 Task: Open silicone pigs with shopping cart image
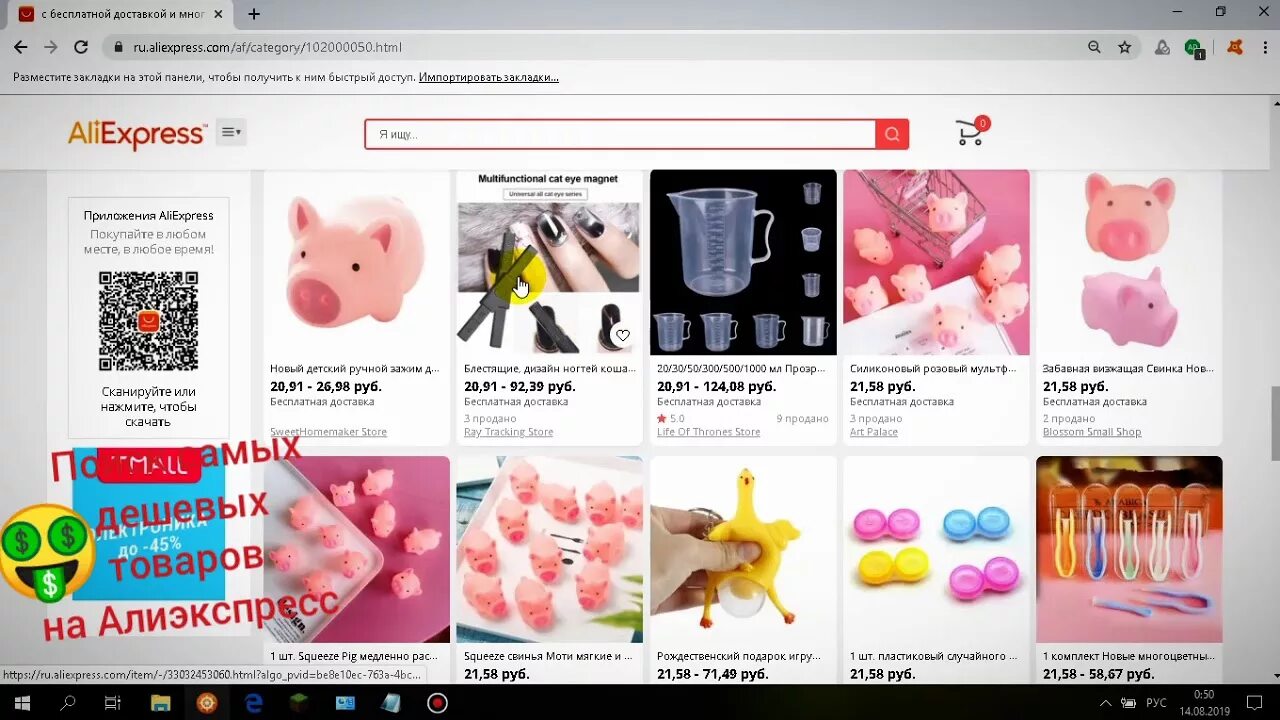pos(936,262)
